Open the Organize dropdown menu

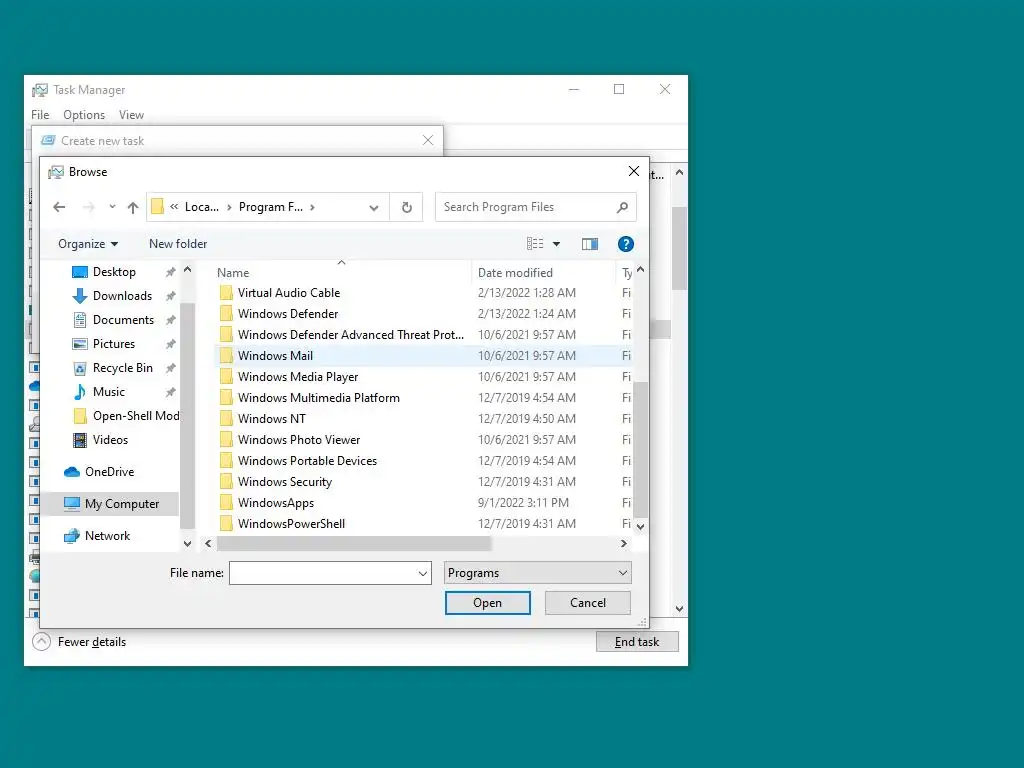pos(88,244)
